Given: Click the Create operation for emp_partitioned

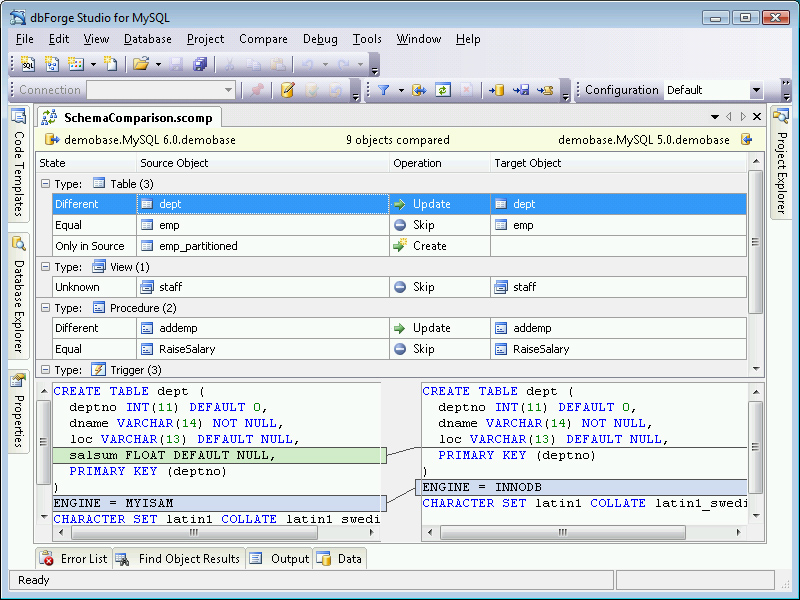Looking at the screenshot, I should coord(439,246).
